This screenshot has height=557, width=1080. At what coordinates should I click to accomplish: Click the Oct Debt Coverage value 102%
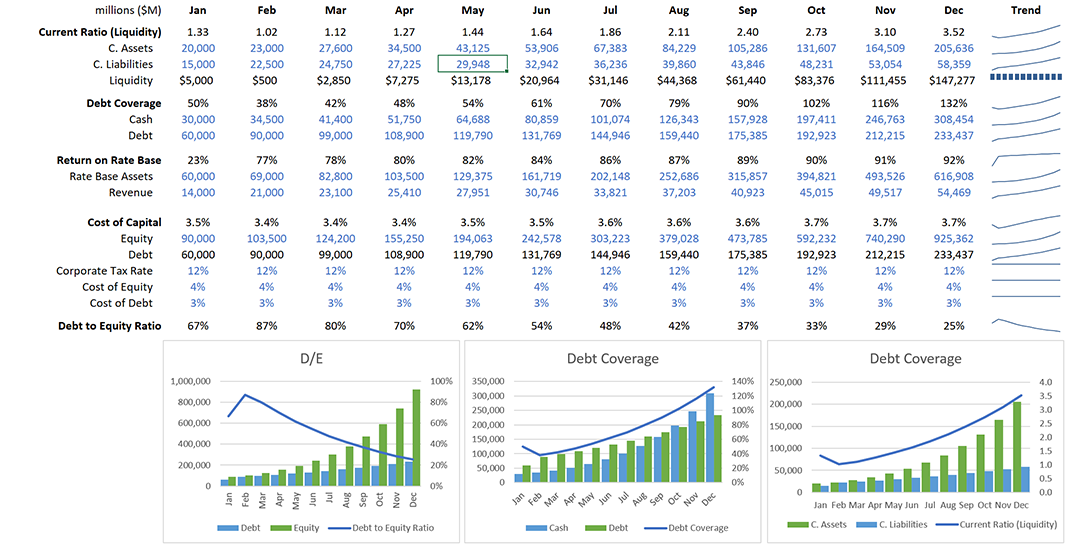[x=816, y=103]
